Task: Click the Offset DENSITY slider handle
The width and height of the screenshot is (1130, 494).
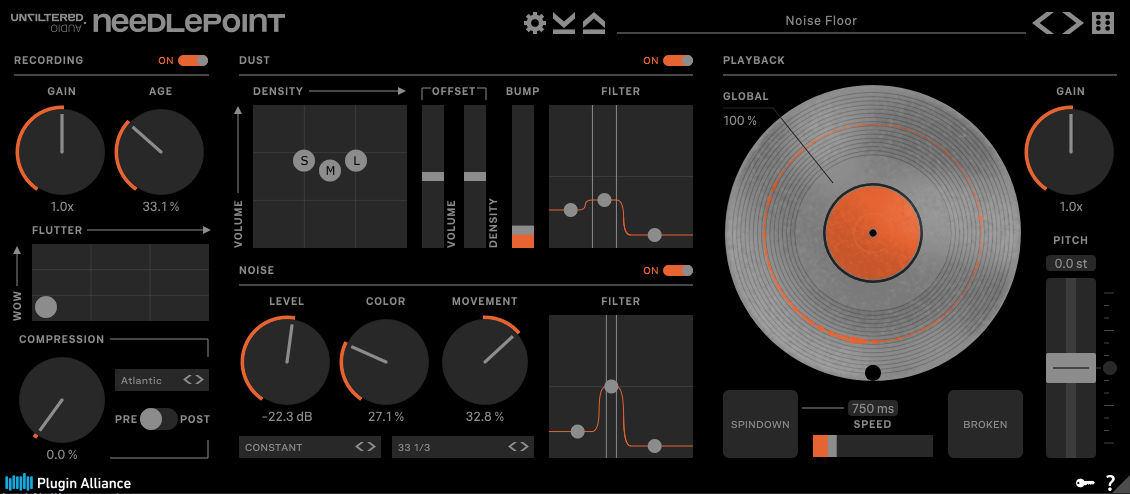Action: click(x=475, y=176)
